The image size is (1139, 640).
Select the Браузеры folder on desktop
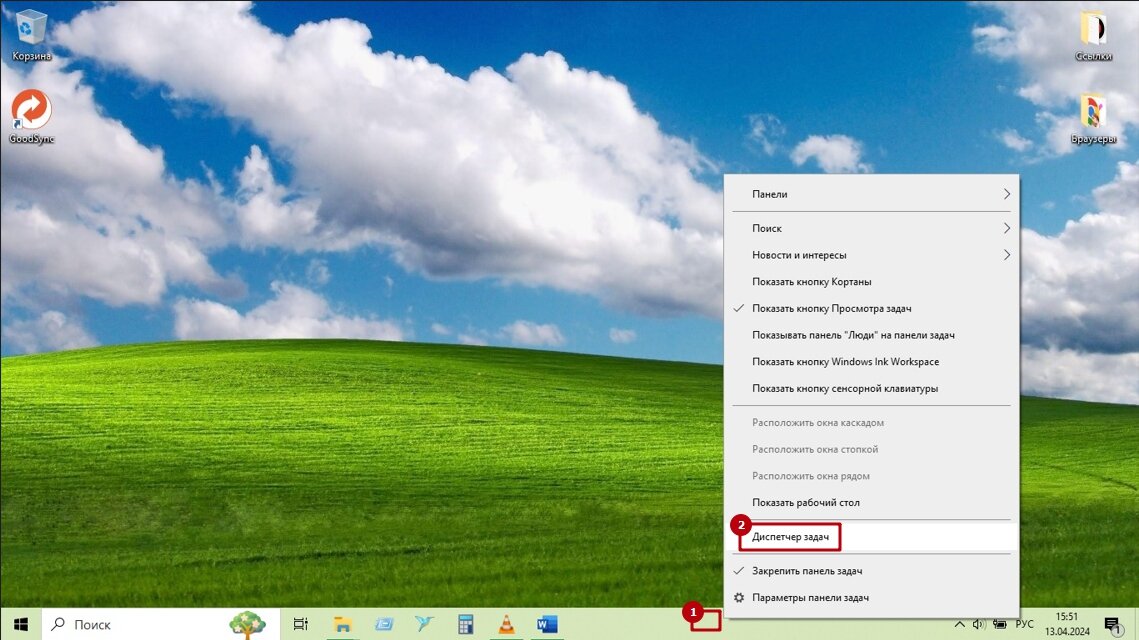pos(1093,119)
